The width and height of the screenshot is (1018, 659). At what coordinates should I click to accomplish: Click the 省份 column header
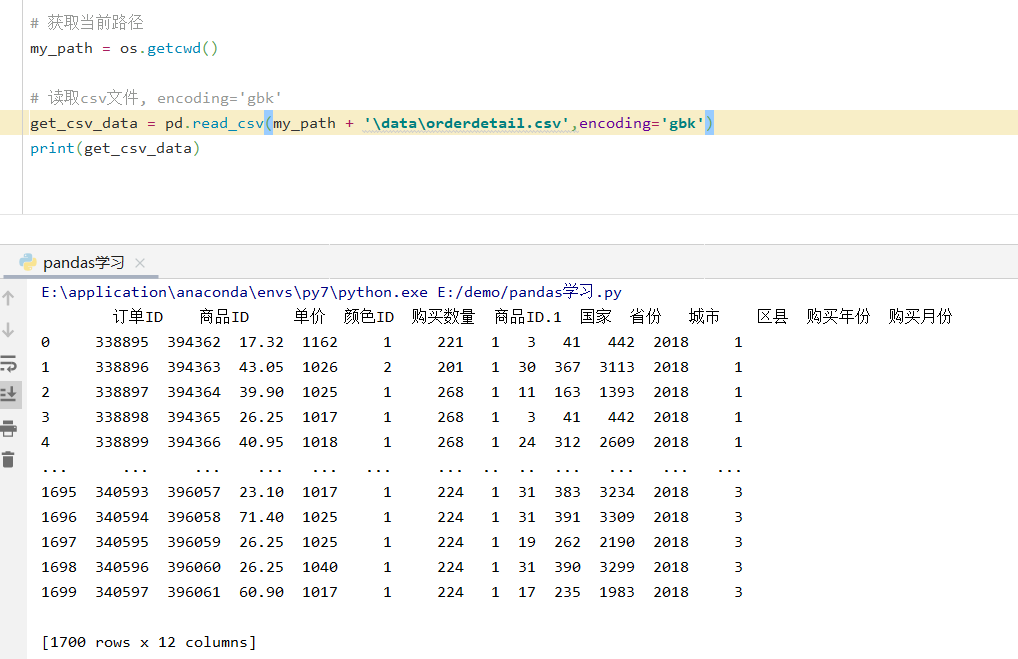coord(646,317)
